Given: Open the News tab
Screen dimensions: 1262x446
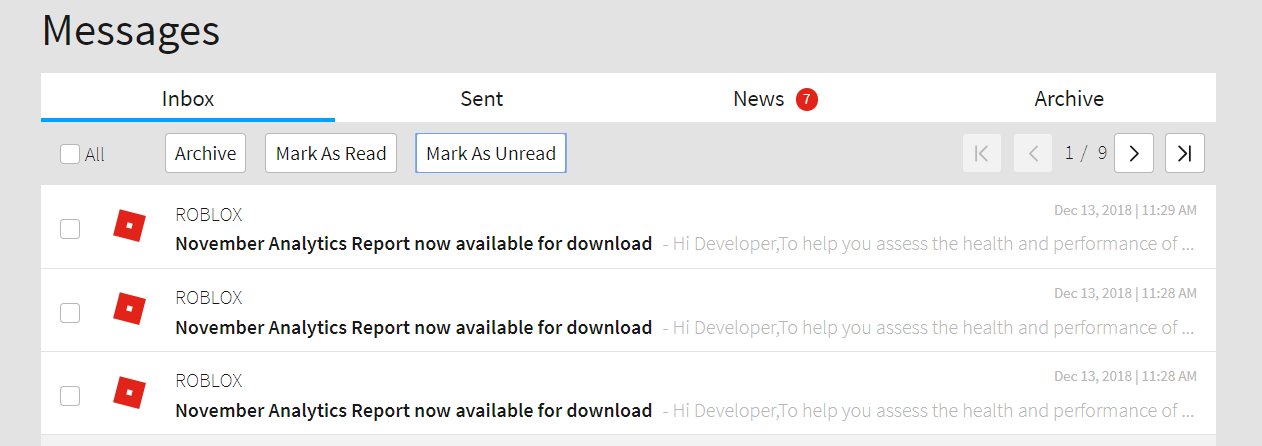Looking at the screenshot, I should click(x=775, y=98).
